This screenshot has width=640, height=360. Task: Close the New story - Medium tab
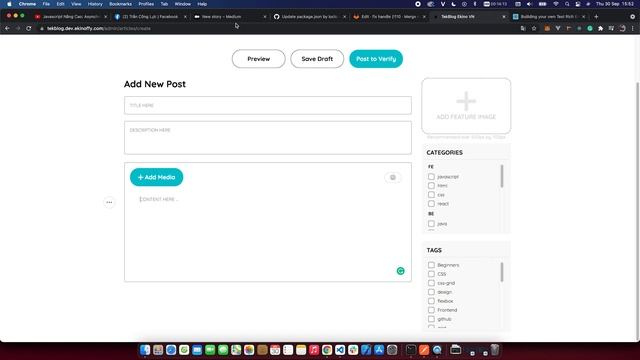click(265, 17)
